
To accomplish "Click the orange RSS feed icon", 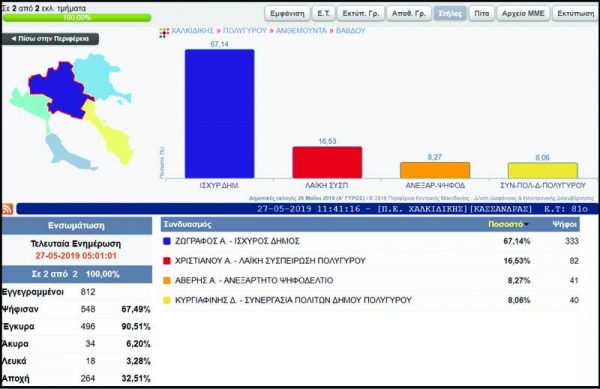I will coord(8,209).
